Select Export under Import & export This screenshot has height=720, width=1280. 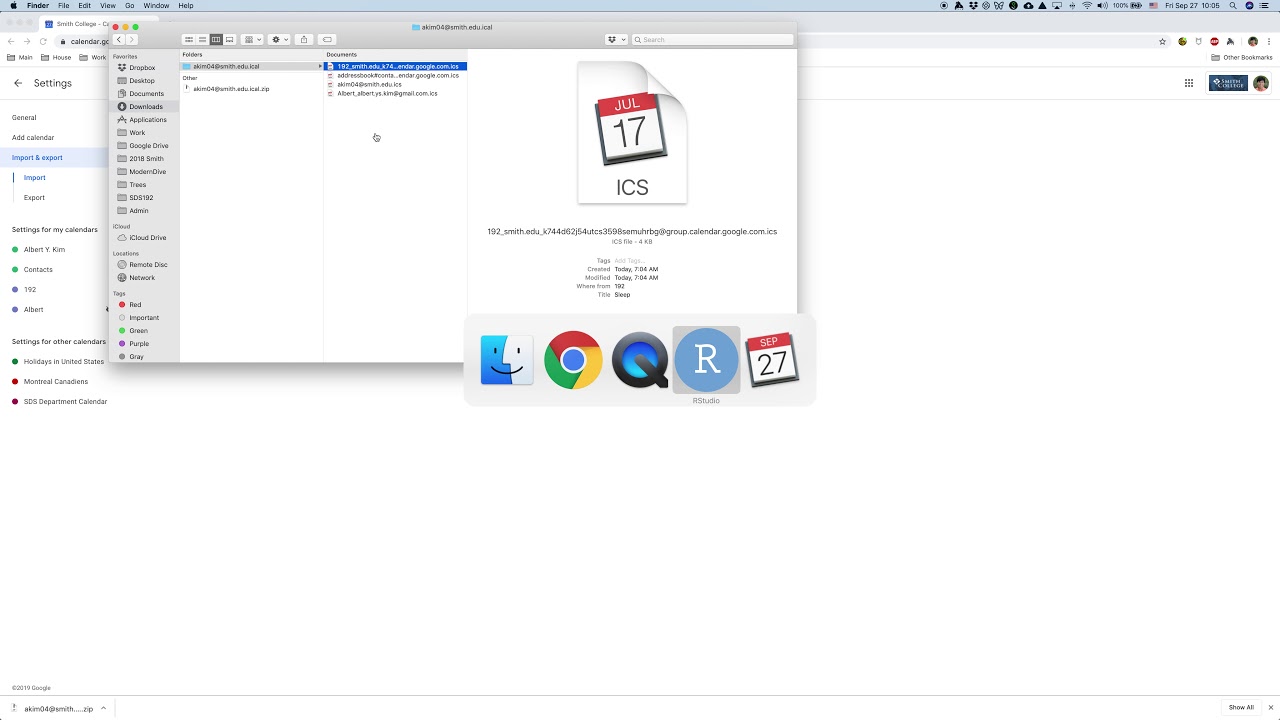pos(34,198)
